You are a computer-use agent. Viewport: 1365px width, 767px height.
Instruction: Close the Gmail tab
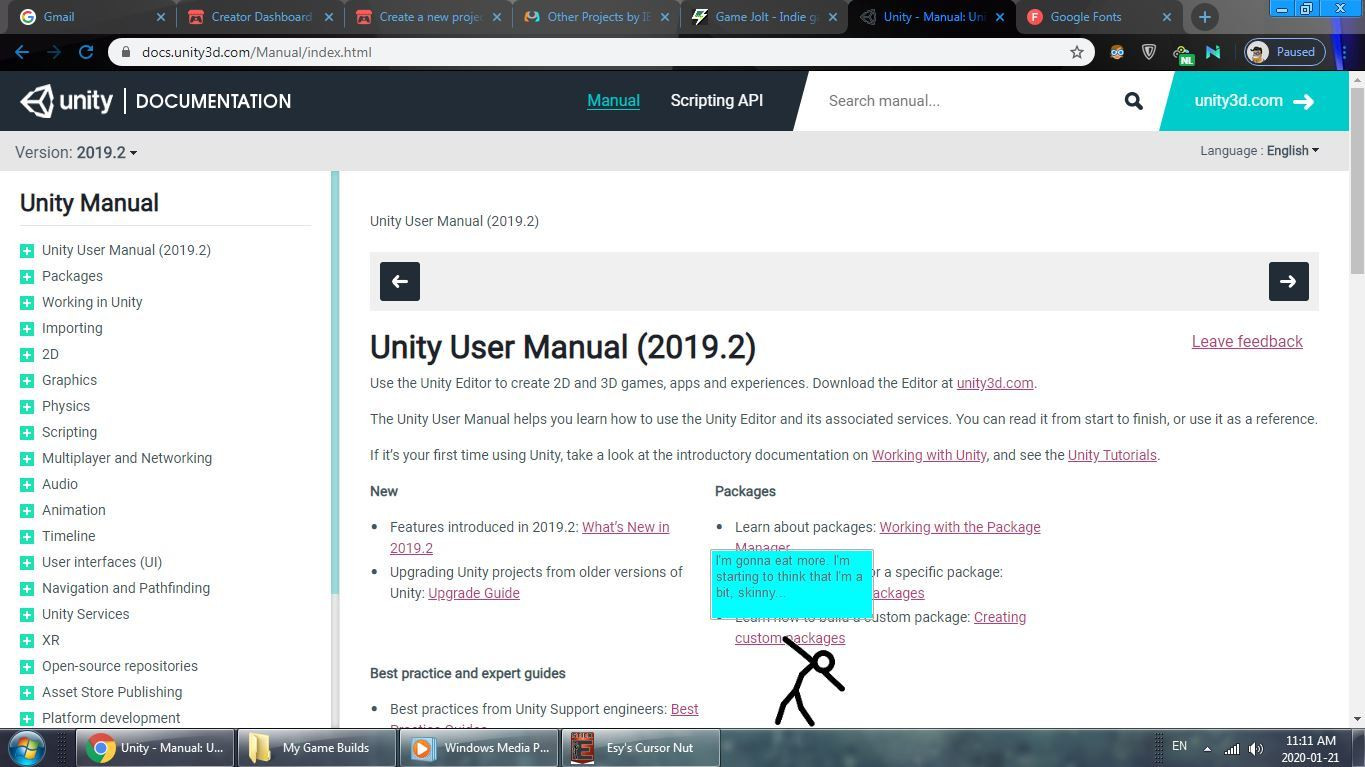pos(161,17)
